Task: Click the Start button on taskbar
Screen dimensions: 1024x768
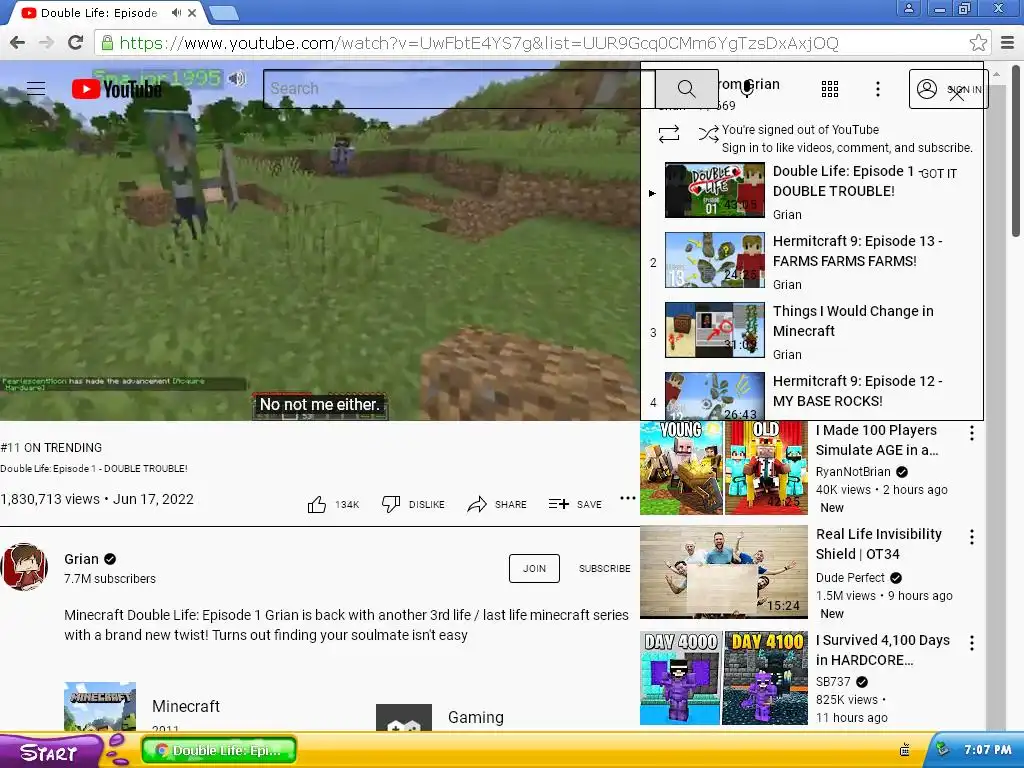Action: 49,752
